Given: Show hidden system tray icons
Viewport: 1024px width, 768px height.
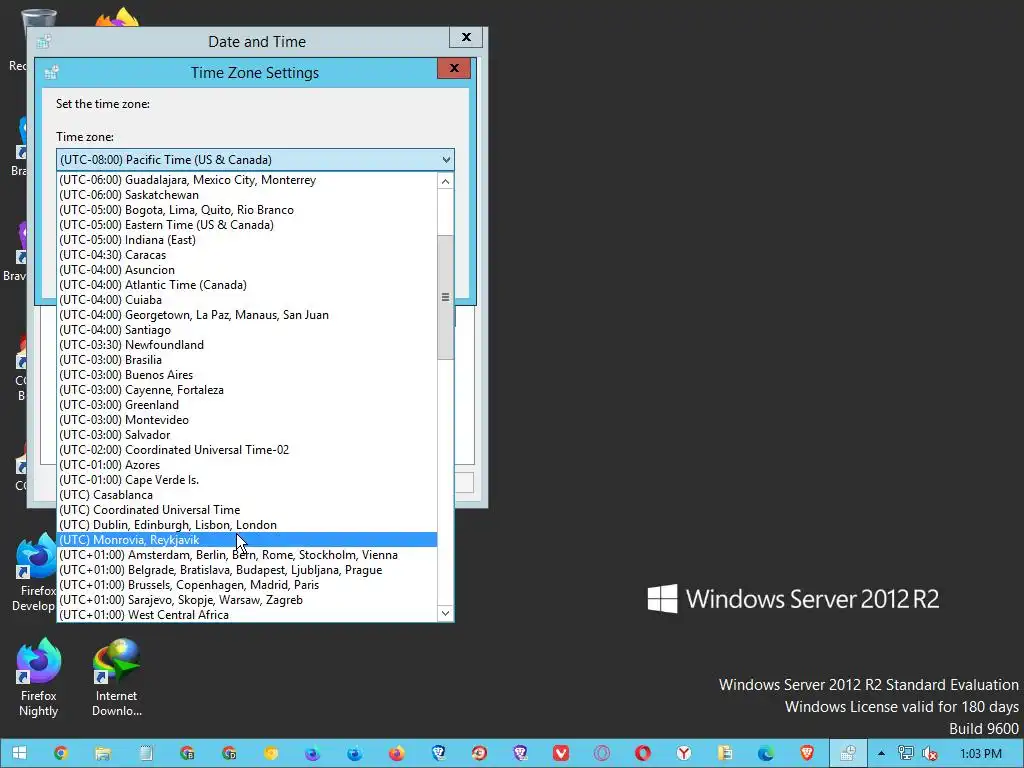Looking at the screenshot, I should point(882,753).
